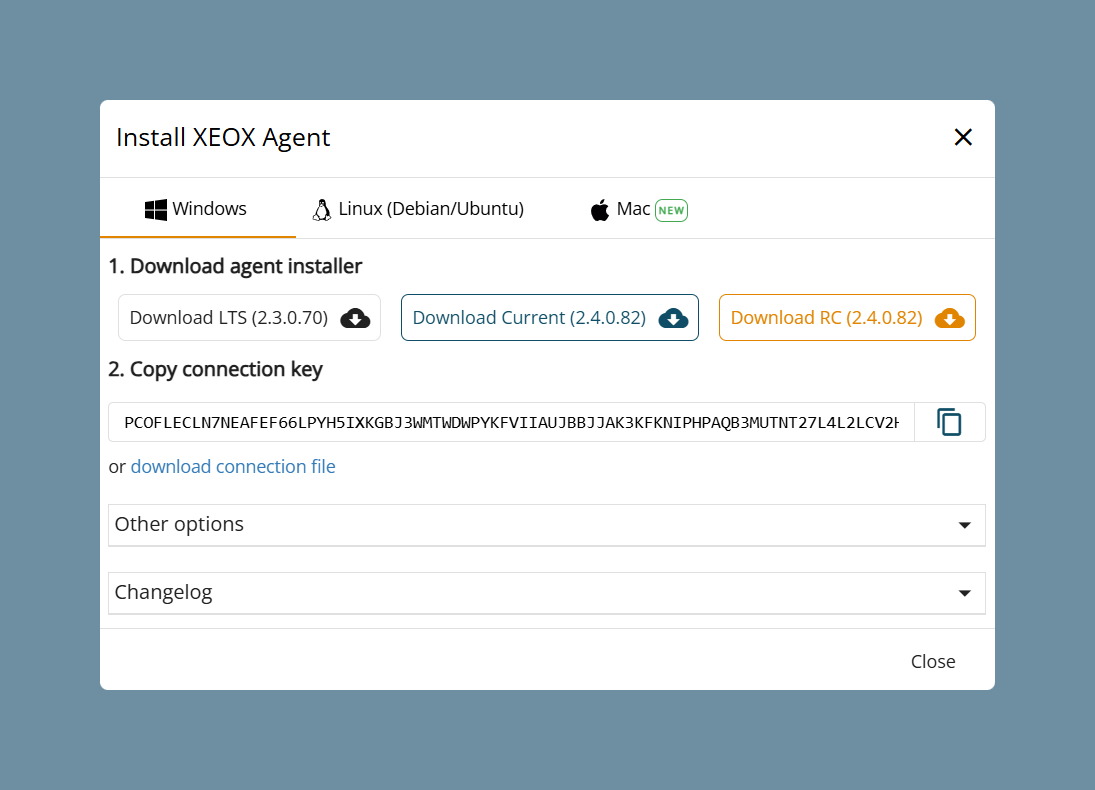The image size is (1095, 790).
Task: Switch to the Windows tab
Action: (x=198, y=209)
